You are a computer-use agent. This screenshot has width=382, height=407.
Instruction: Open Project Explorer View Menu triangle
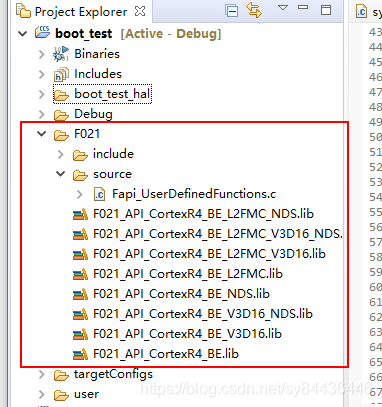[x=283, y=7]
